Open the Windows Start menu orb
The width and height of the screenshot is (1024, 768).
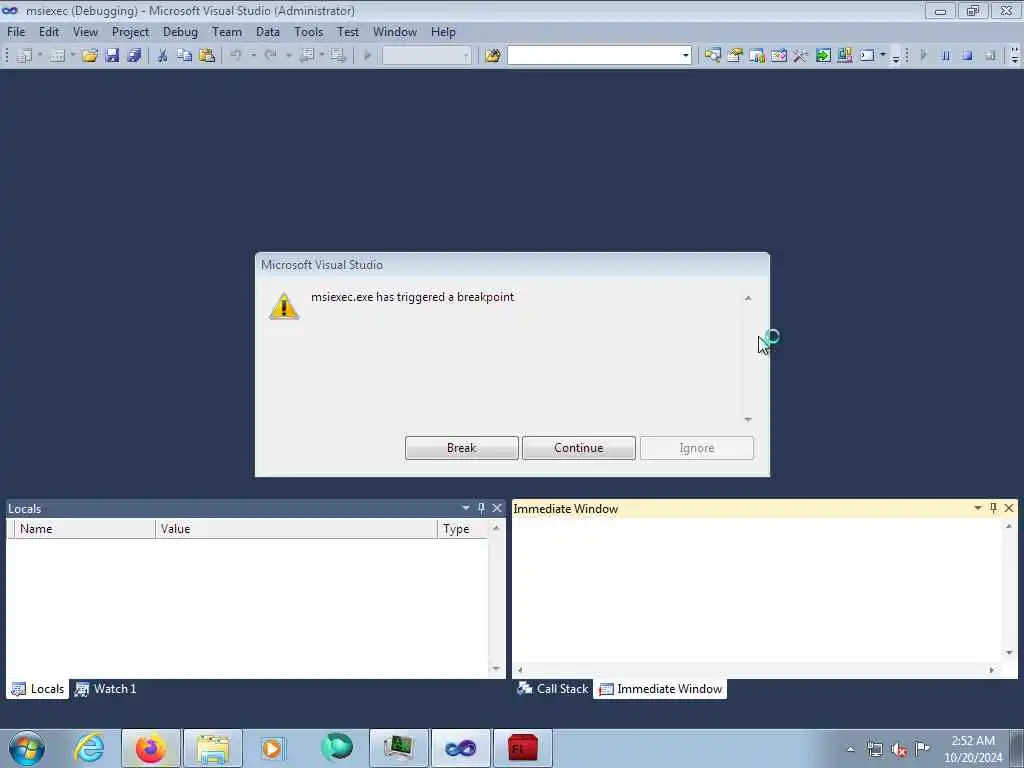pyautogui.click(x=27, y=748)
